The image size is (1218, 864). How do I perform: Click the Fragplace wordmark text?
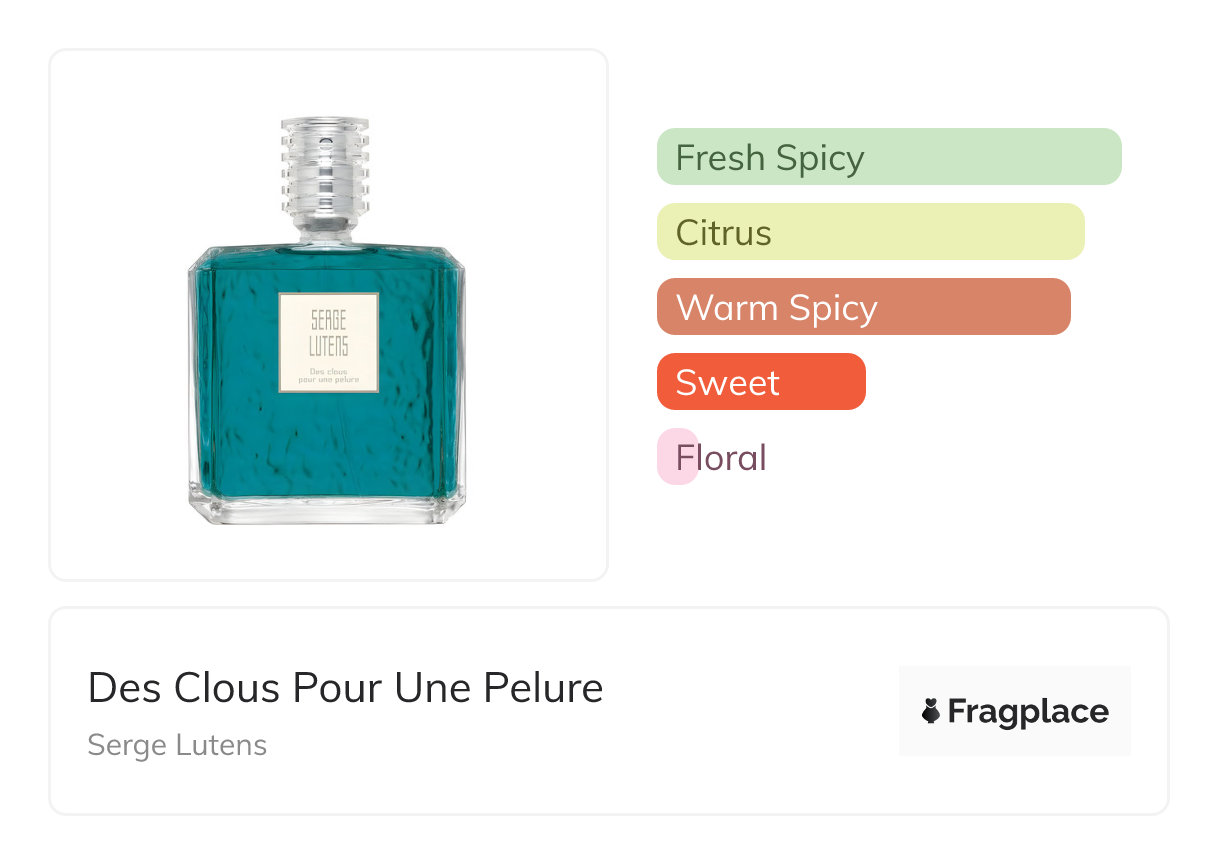coord(1027,712)
